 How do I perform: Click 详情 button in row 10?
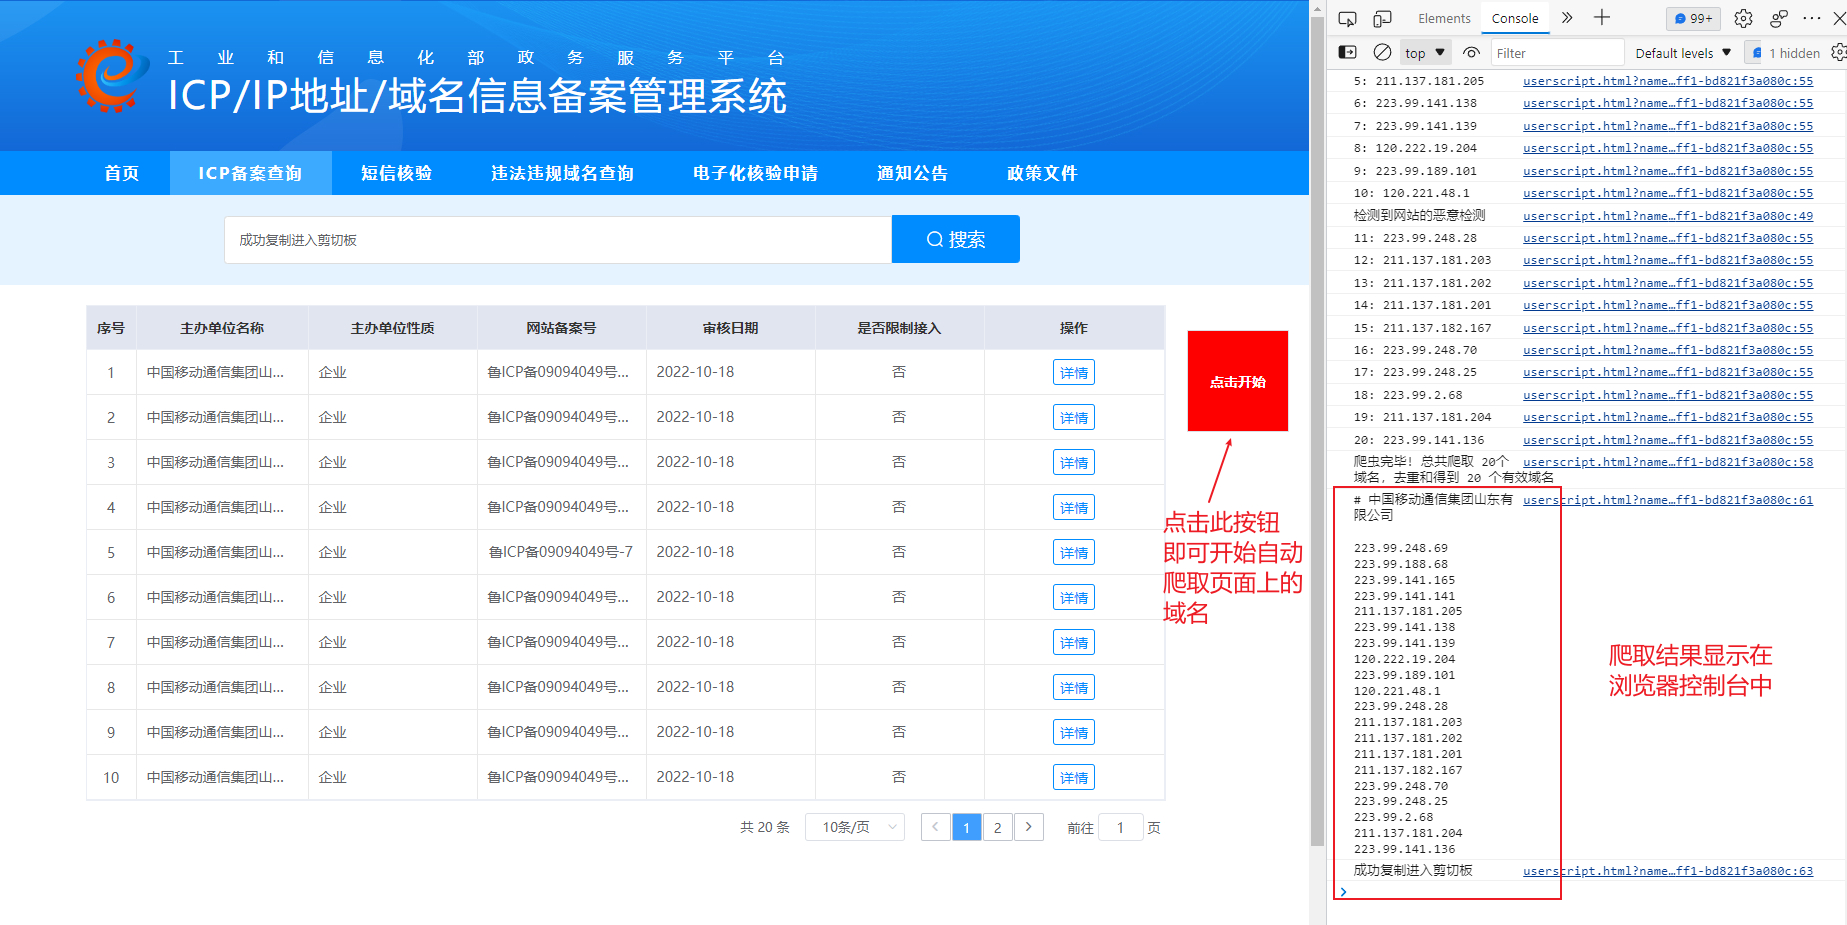pos(1074,777)
